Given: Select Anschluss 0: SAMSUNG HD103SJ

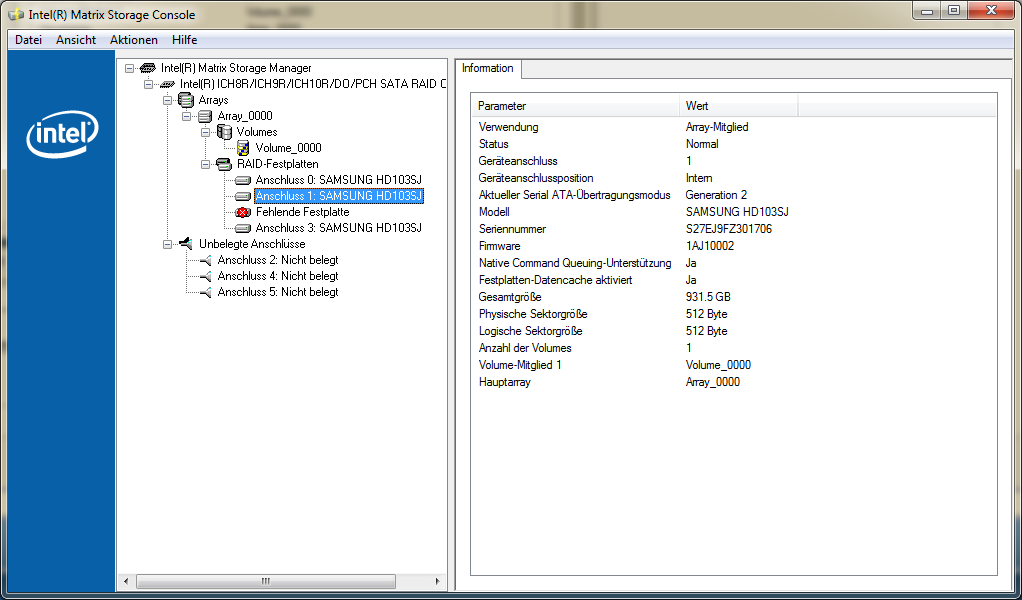Looking at the screenshot, I should 338,180.
